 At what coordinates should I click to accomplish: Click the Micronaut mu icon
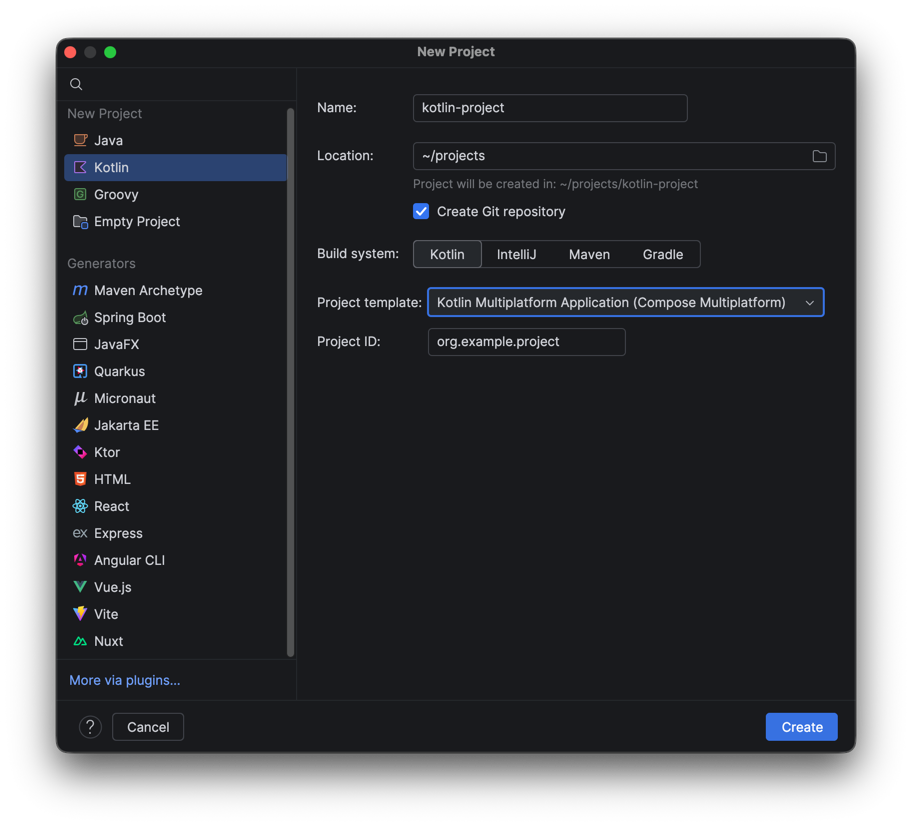[80, 398]
